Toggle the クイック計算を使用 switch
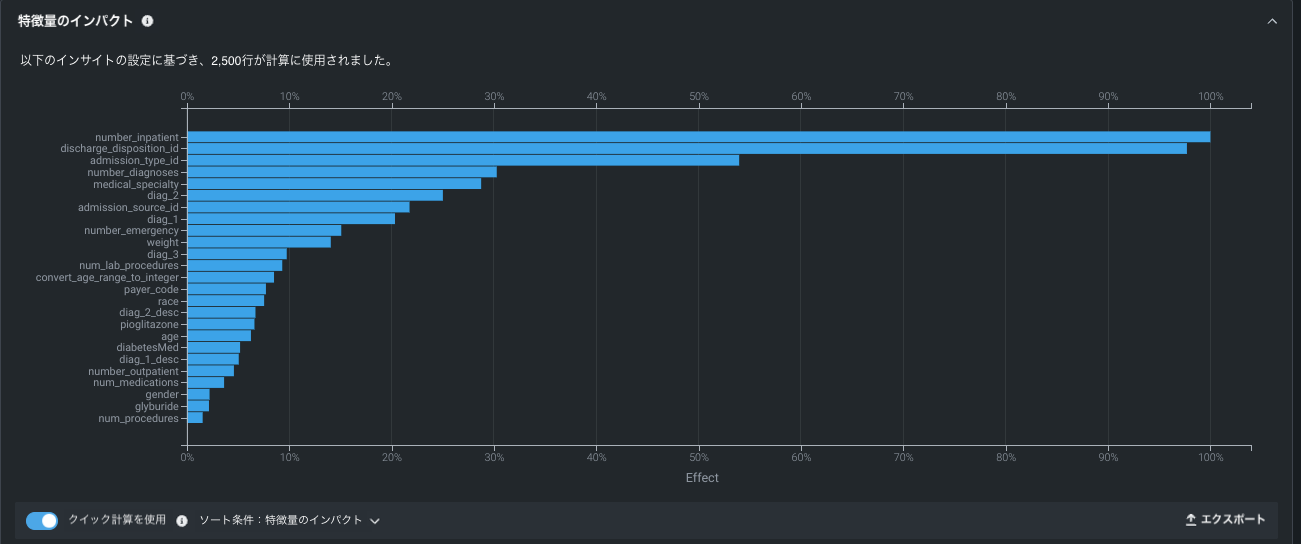The width and height of the screenshot is (1301, 544). tap(42, 521)
